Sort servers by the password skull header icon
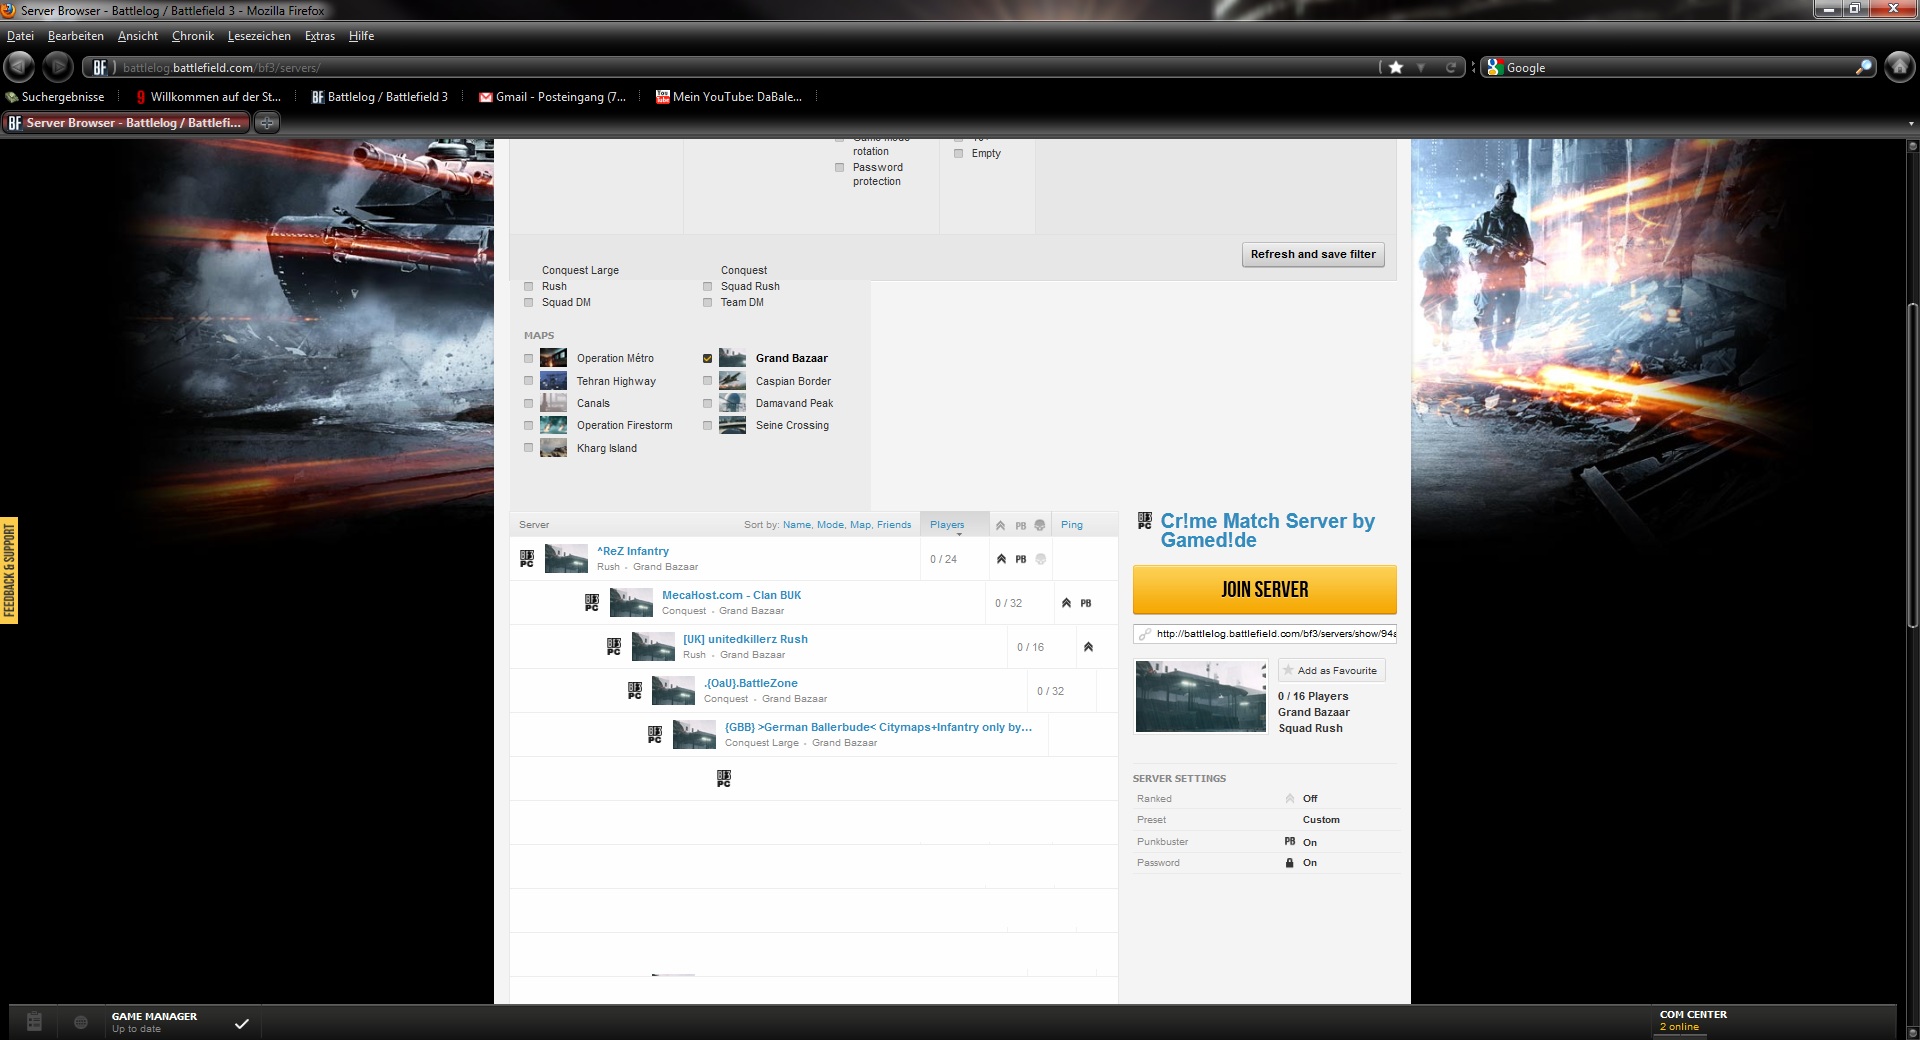 (1040, 525)
